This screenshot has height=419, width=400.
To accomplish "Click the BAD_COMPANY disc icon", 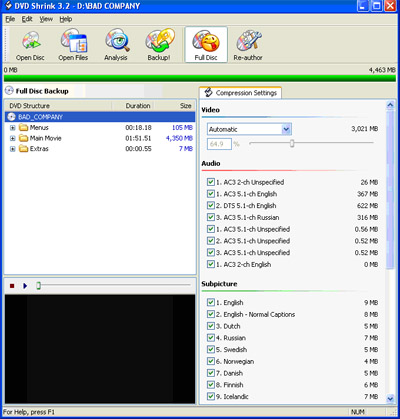I will coord(12,117).
